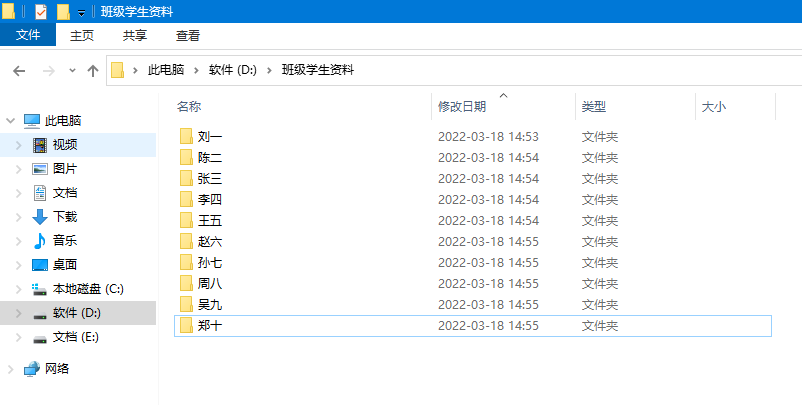Select the 刘一 folder icon
This screenshot has height=405, width=802.
[x=186, y=137]
